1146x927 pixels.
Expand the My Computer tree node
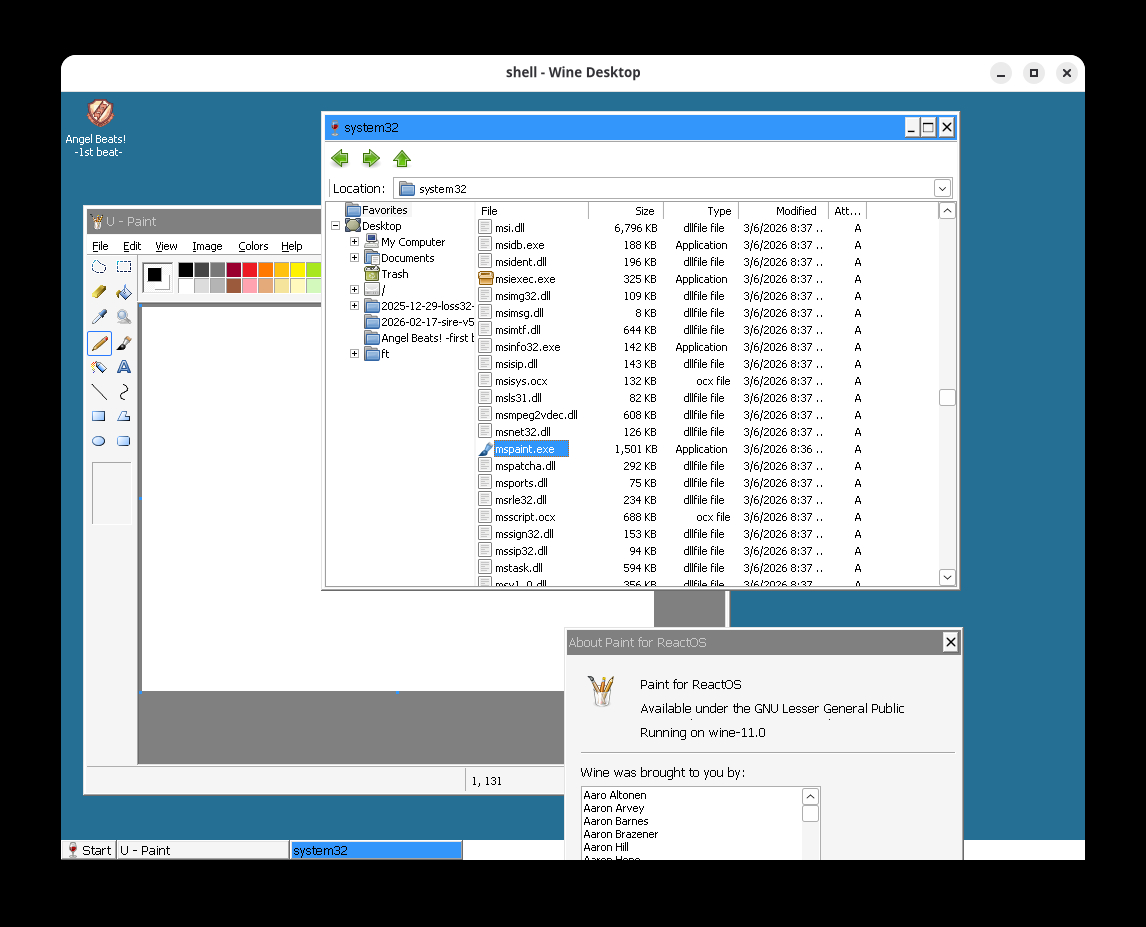tap(354, 242)
